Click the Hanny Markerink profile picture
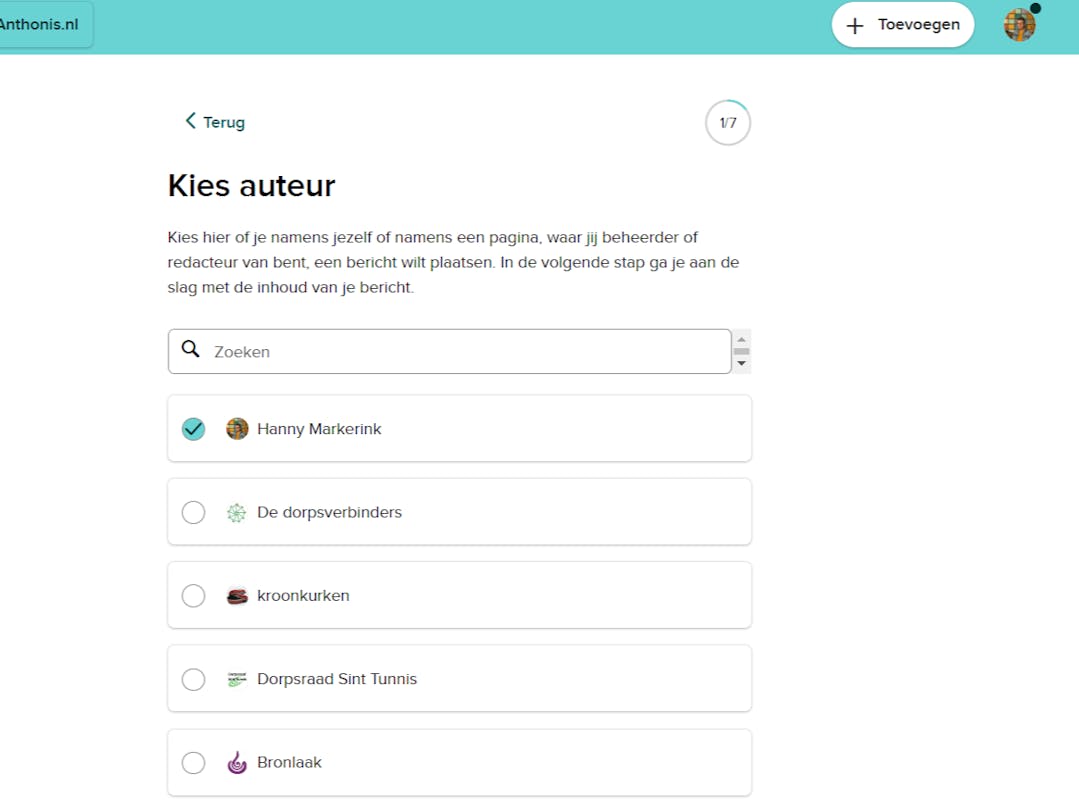This screenshot has width=1079, height=800. pyautogui.click(x=237, y=429)
